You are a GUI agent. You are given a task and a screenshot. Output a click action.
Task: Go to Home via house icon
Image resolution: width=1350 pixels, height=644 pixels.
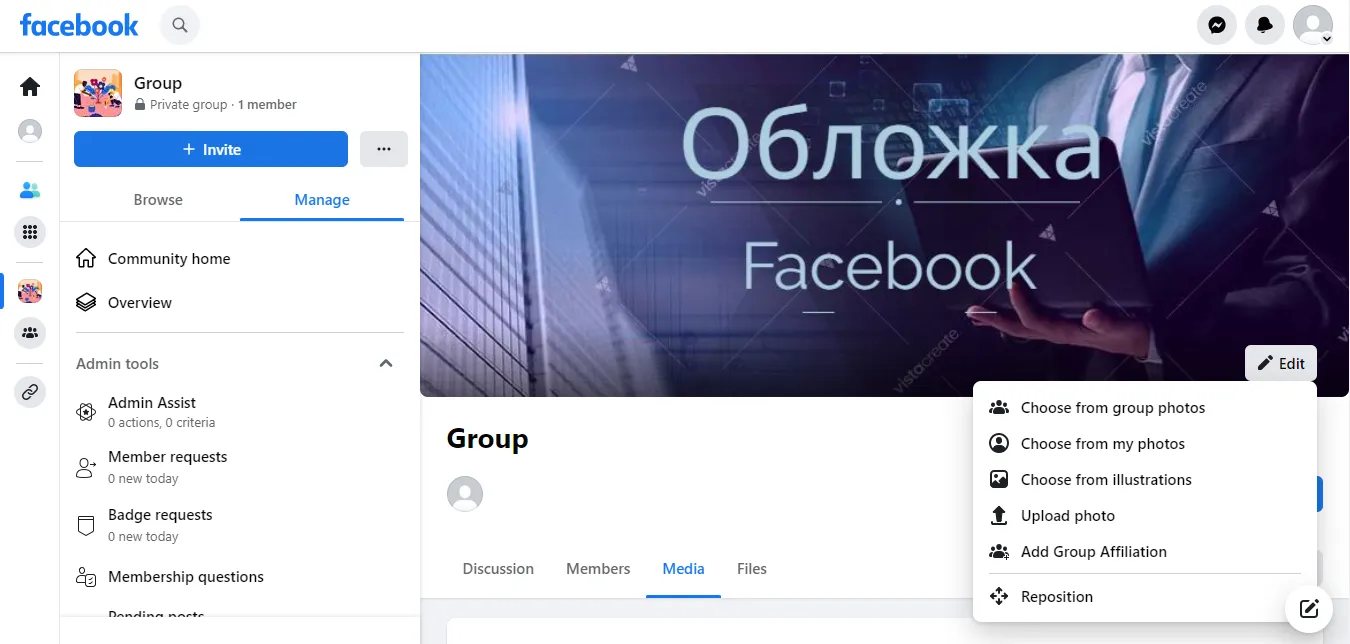click(x=30, y=87)
